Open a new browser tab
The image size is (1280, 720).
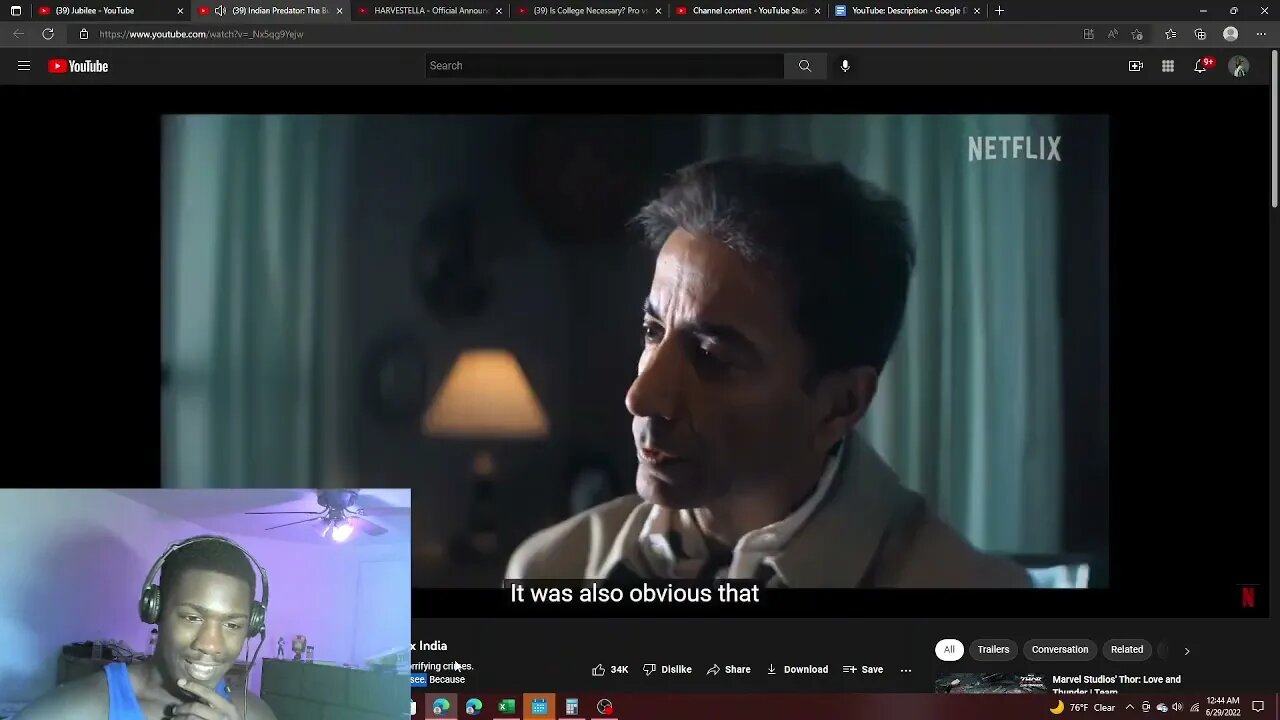(x=999, y=11)
